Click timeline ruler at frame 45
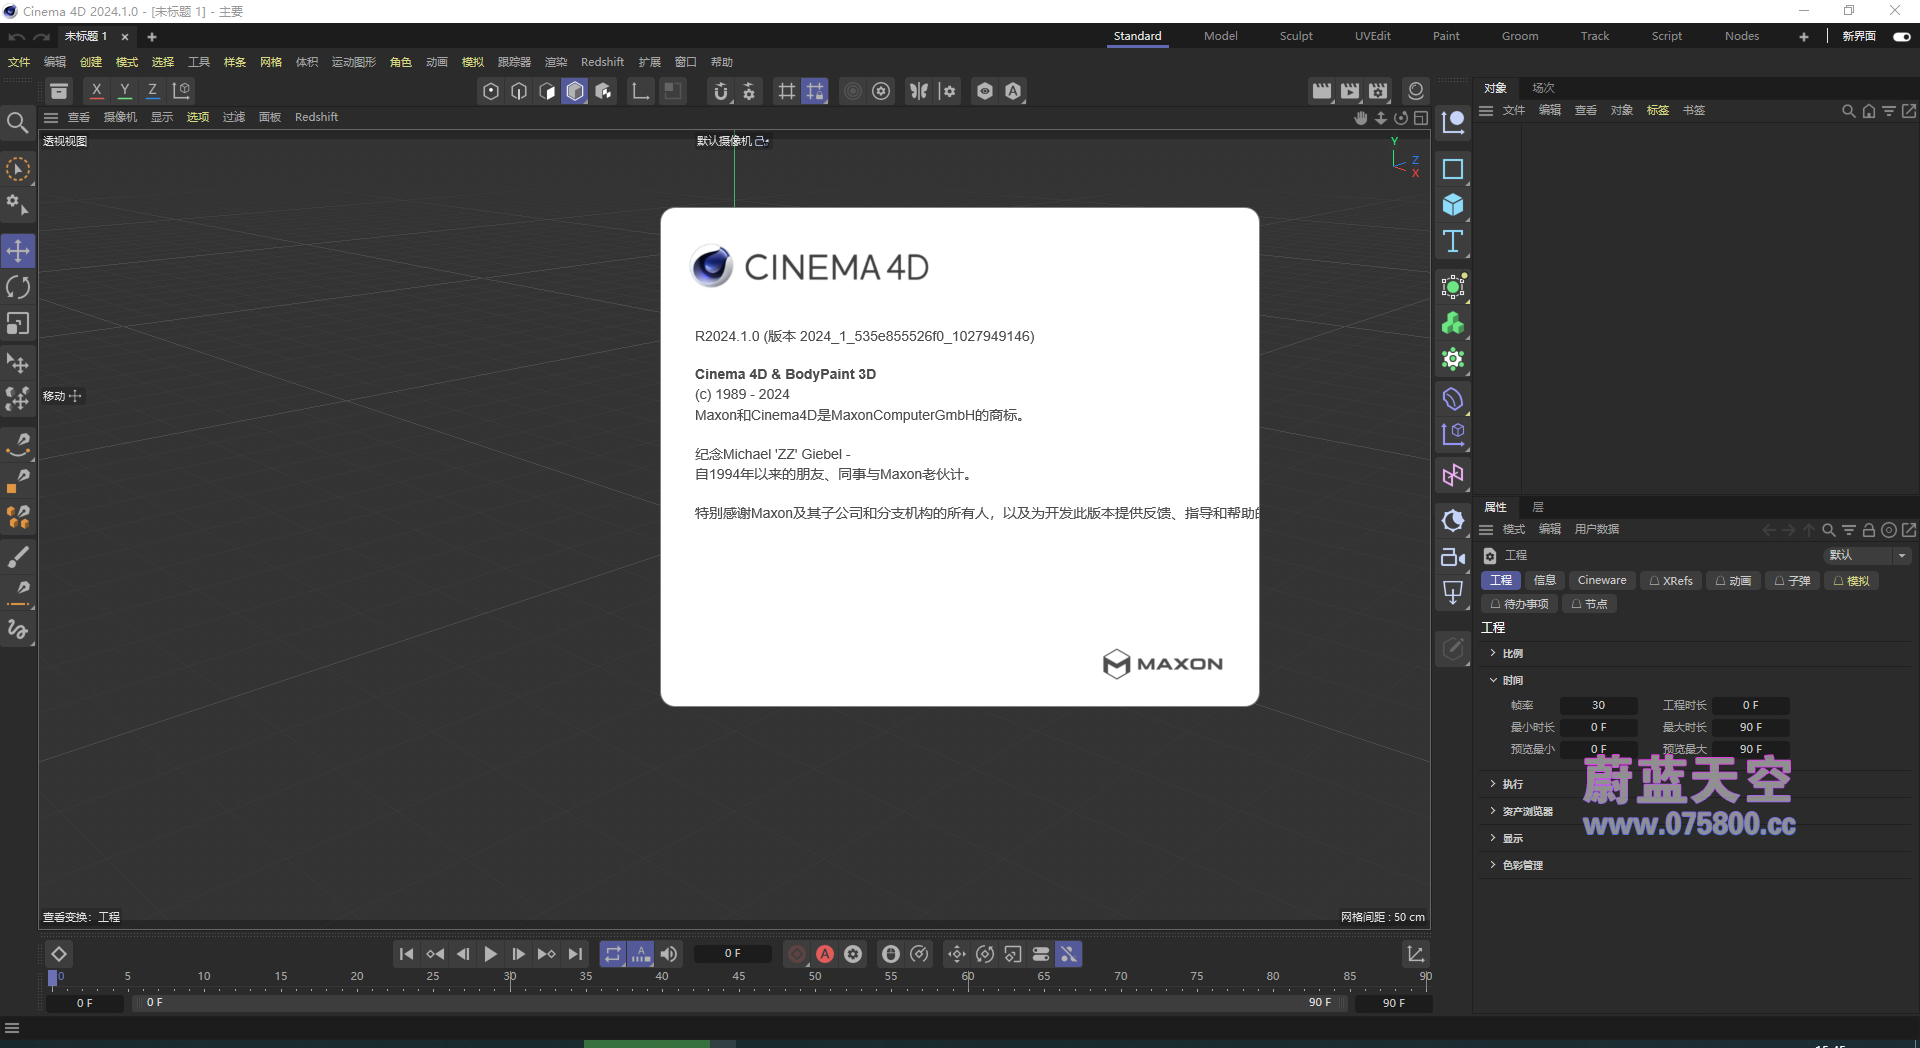The width and height of the screenshot is (1920, 1048). 738,977
